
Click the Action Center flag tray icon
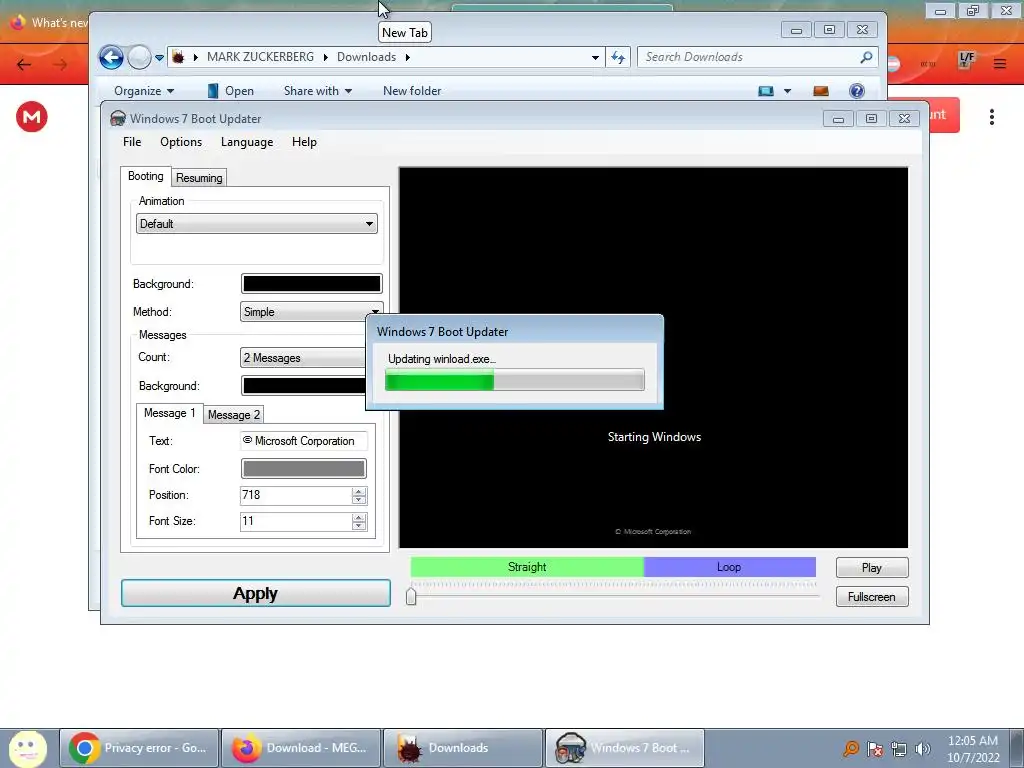coord(875,749)
